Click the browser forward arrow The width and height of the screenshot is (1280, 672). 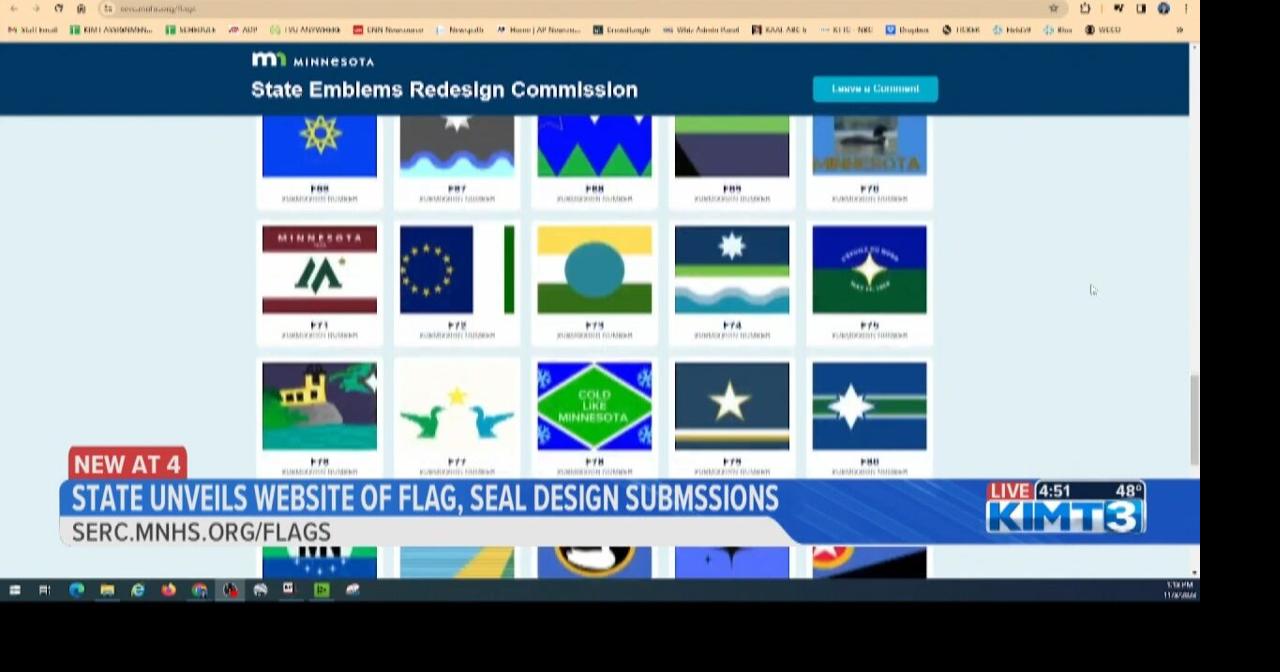click(35, 8)
